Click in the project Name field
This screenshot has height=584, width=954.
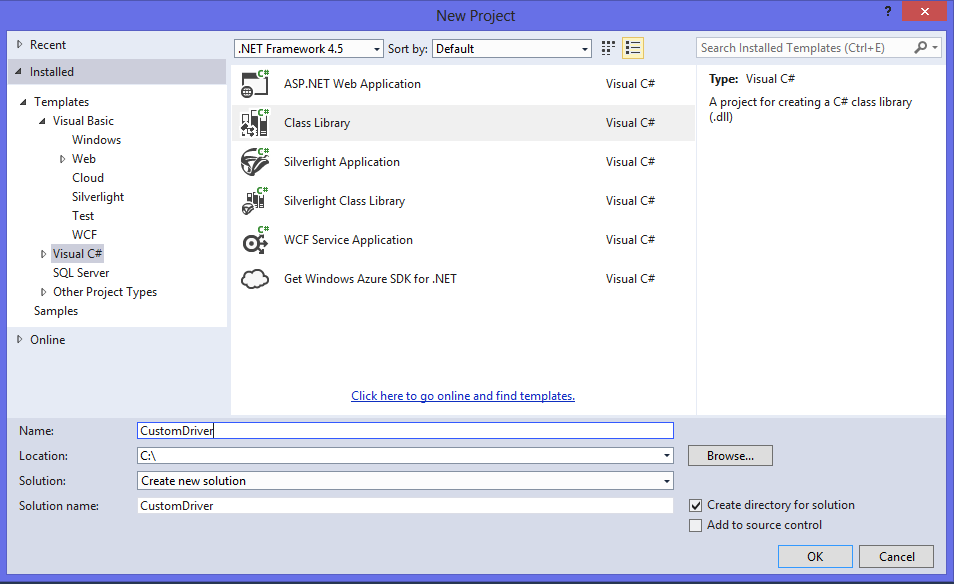405,431
